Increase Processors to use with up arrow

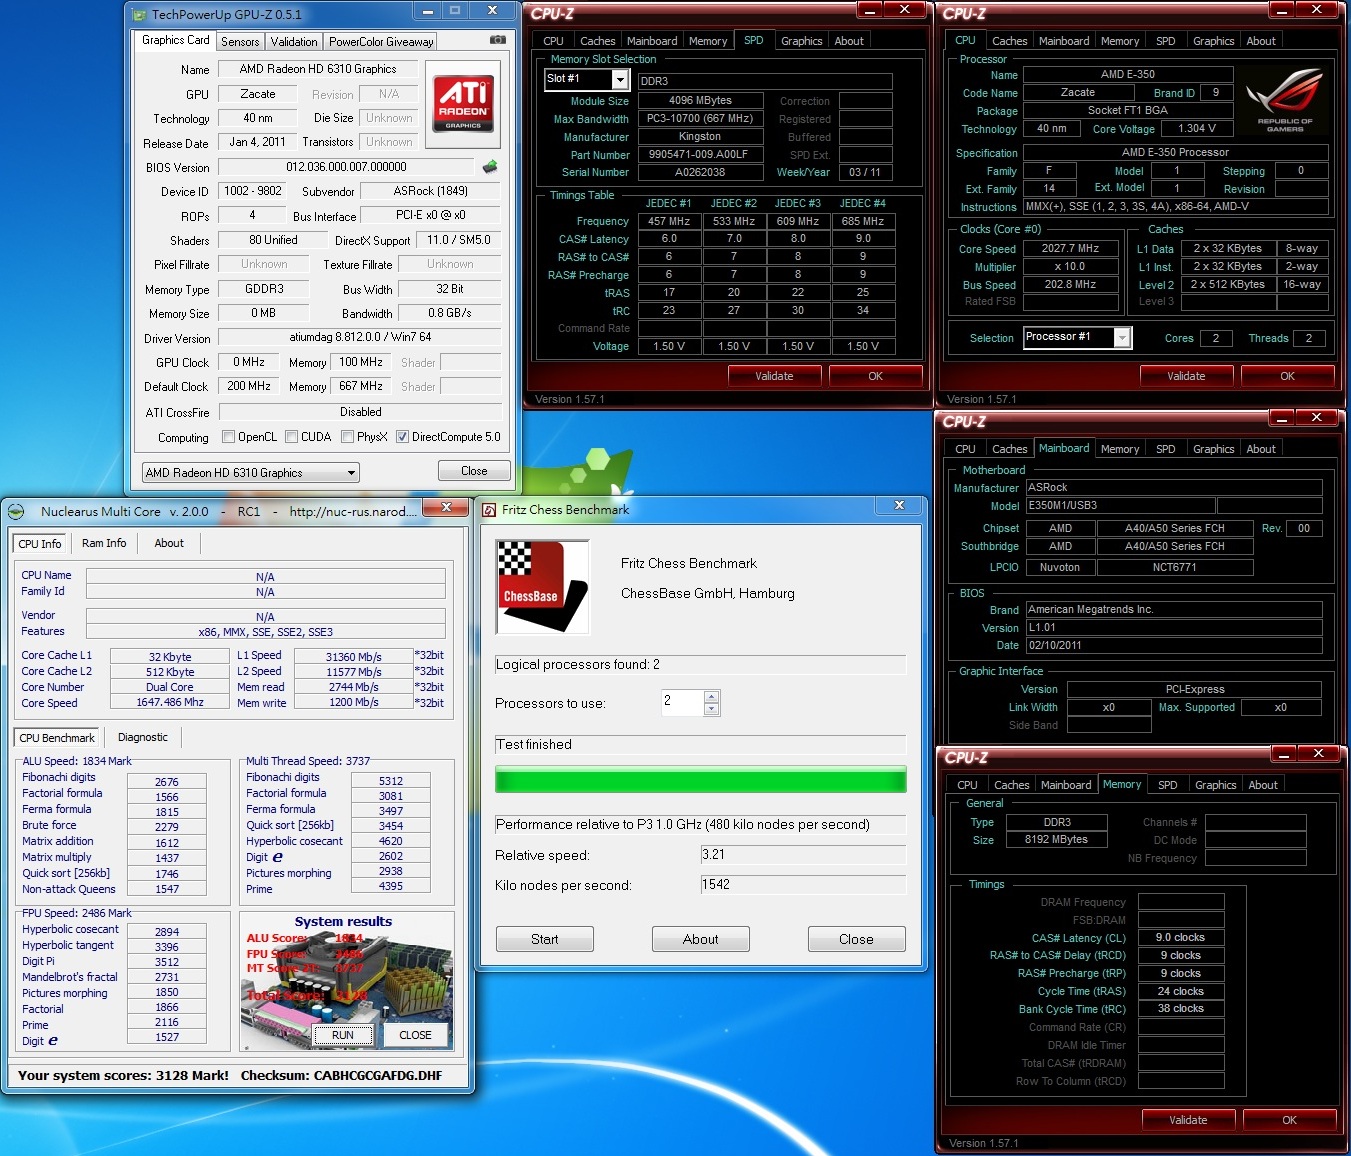[711, 696]
